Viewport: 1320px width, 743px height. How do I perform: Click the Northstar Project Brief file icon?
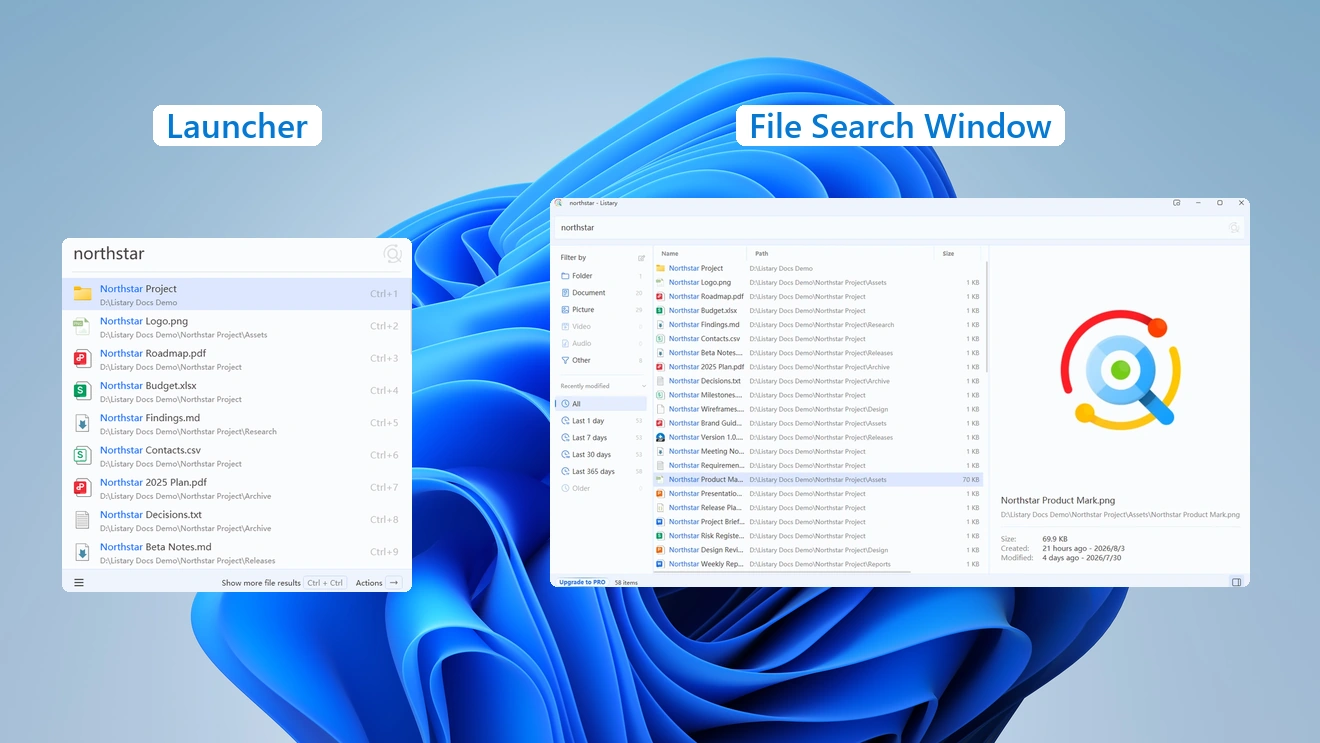[660, 522]
